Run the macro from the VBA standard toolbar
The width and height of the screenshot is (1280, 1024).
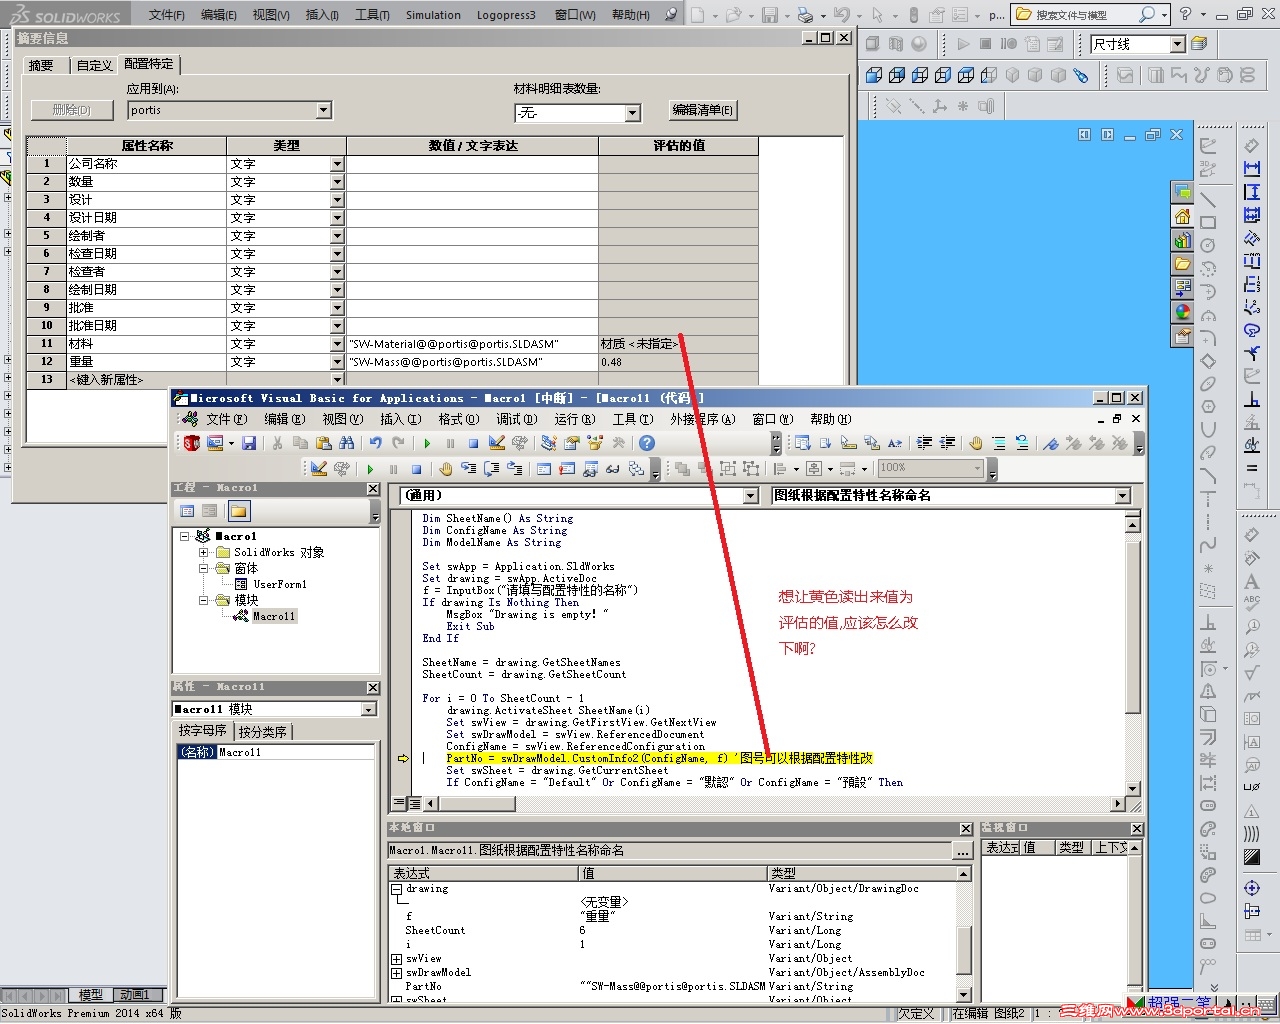(427, 443)
